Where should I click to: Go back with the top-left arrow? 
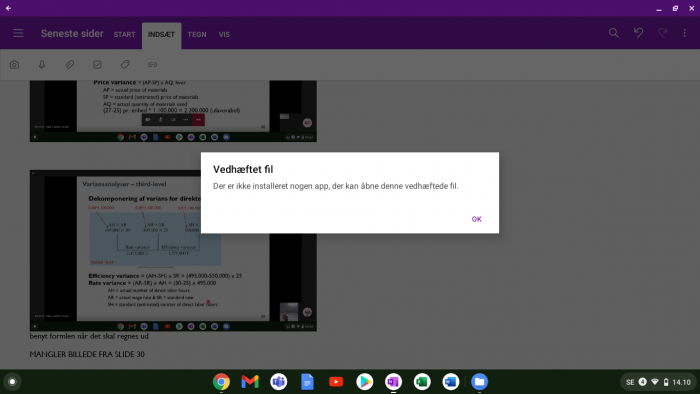pos(8,8)
